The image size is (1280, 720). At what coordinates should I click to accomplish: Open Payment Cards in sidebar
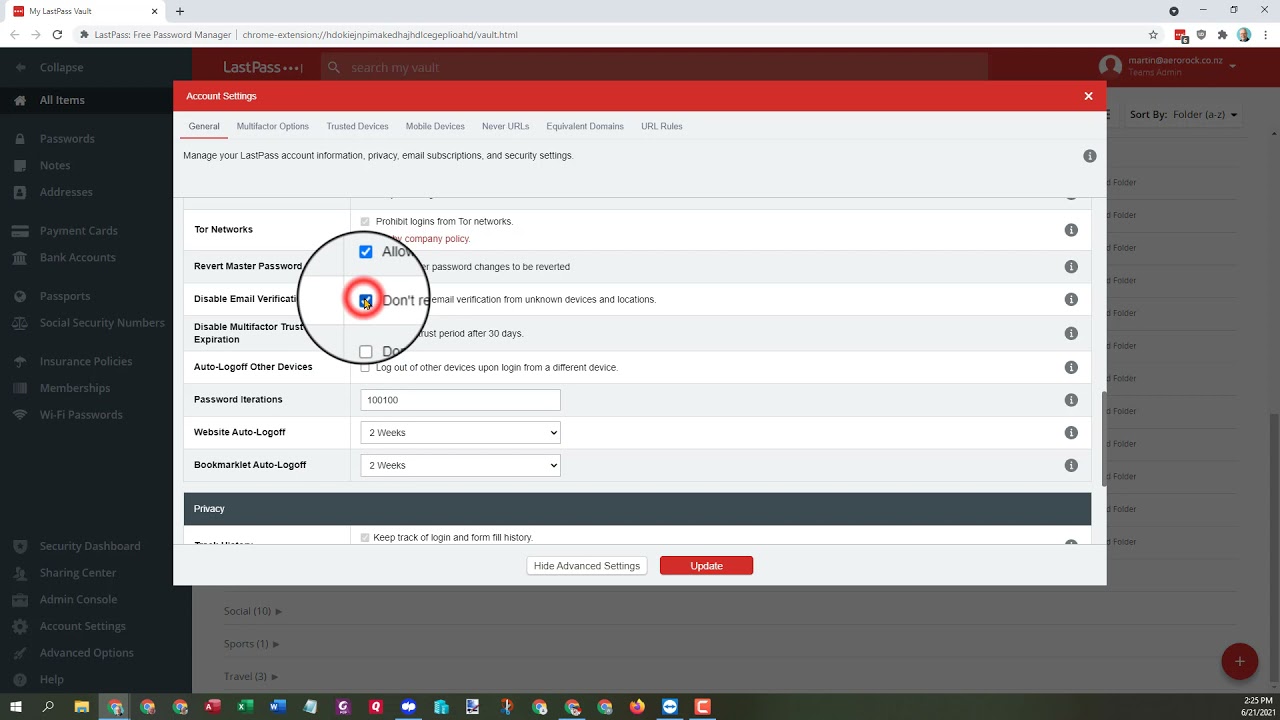coord(65,231)
